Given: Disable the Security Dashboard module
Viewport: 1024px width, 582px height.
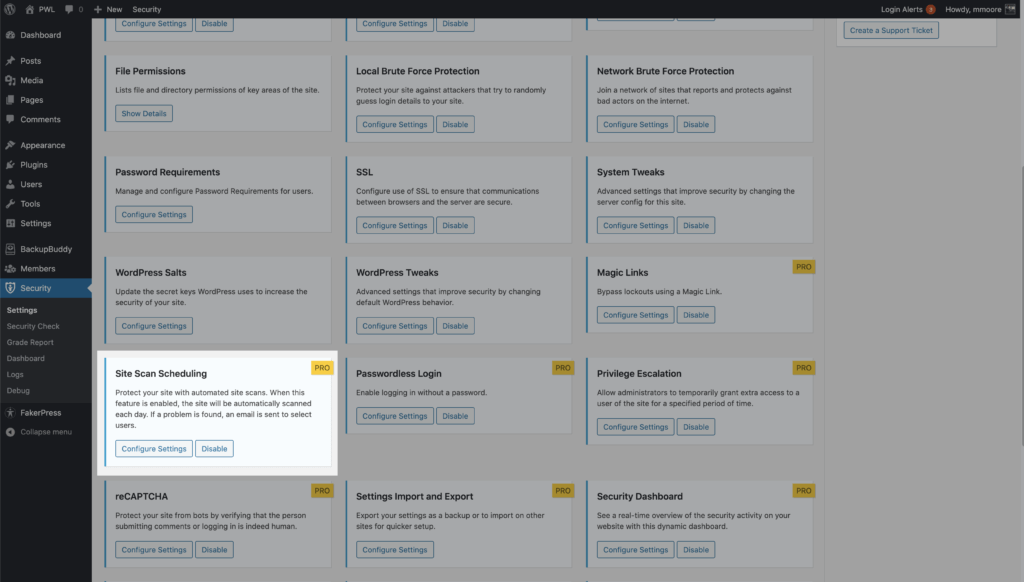Looking at the screenshot, I should tap(696, 550).
